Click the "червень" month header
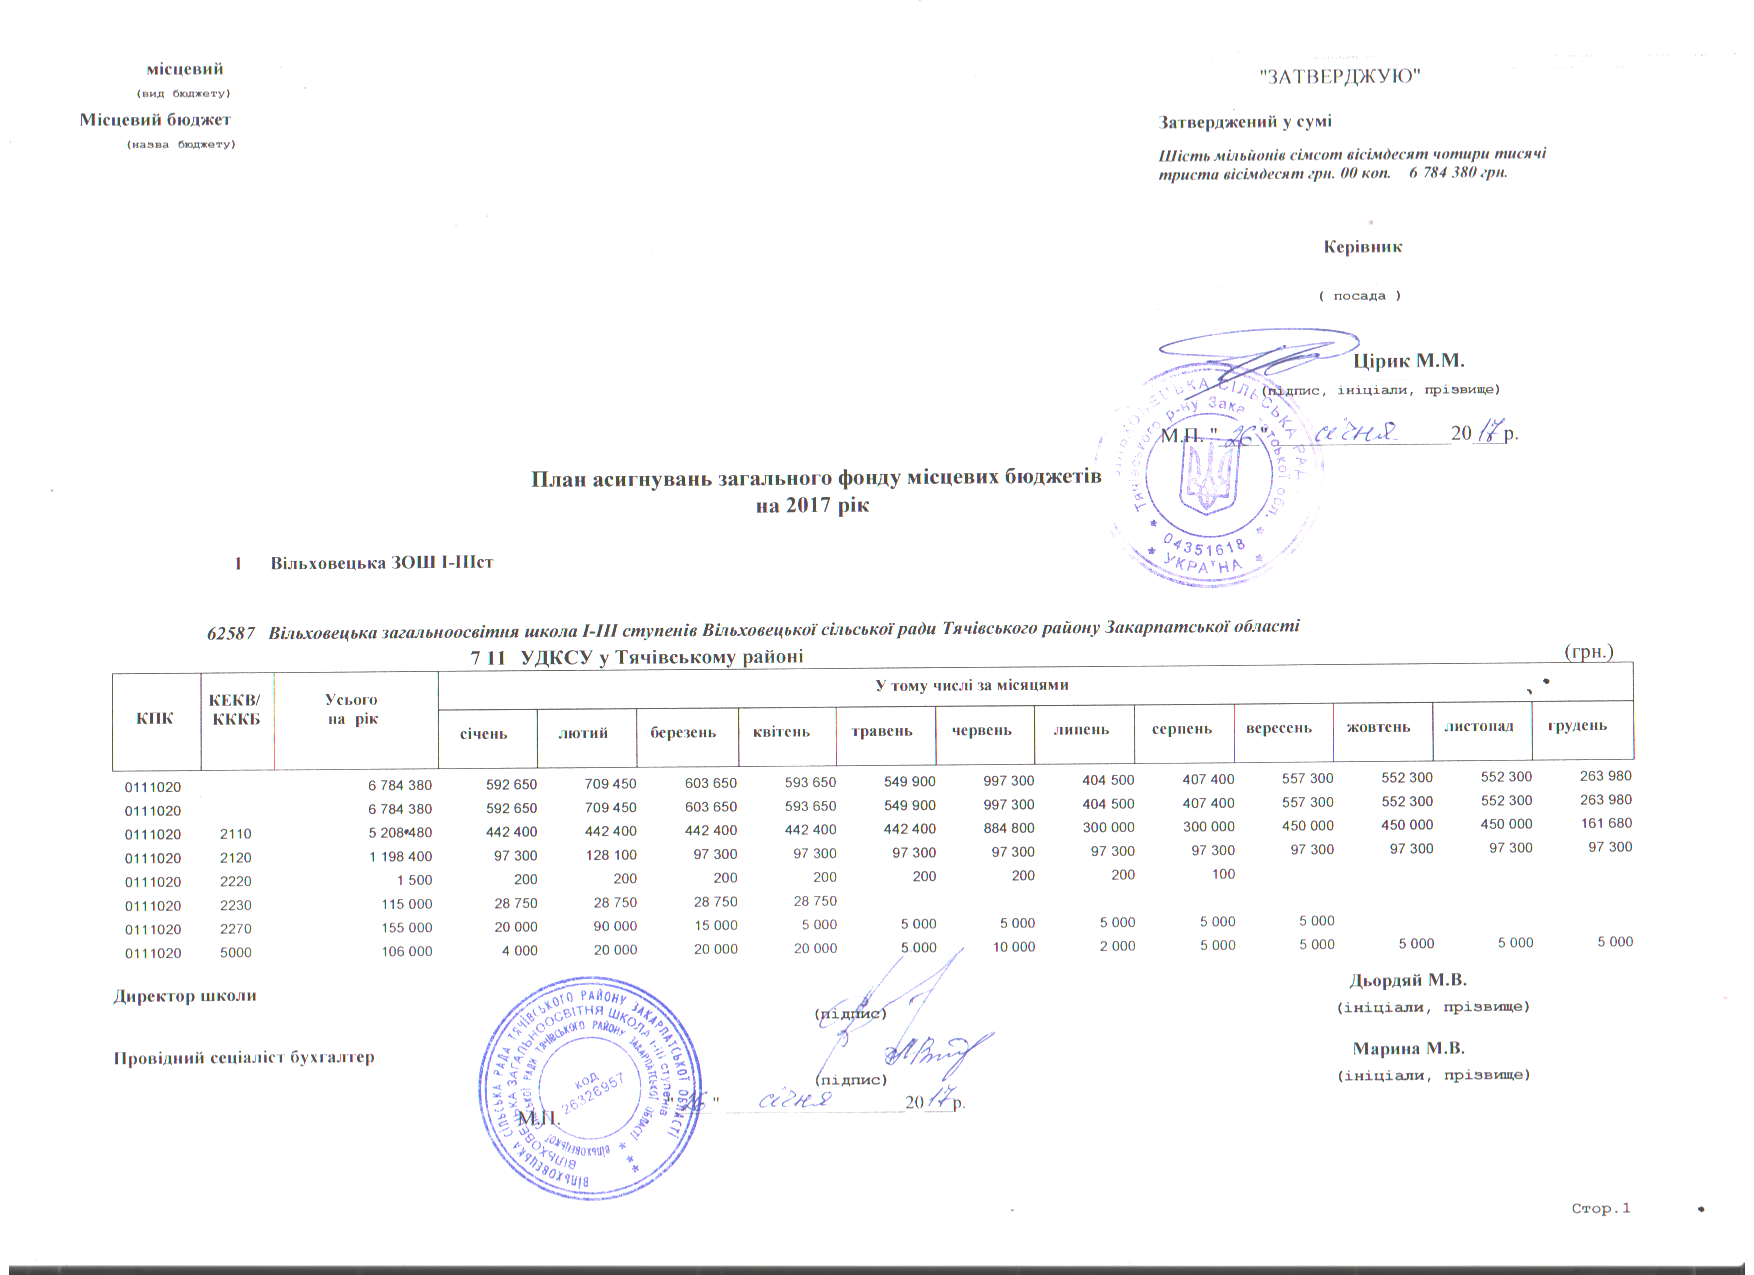The image size is (1754, 1275). (982, 730)
